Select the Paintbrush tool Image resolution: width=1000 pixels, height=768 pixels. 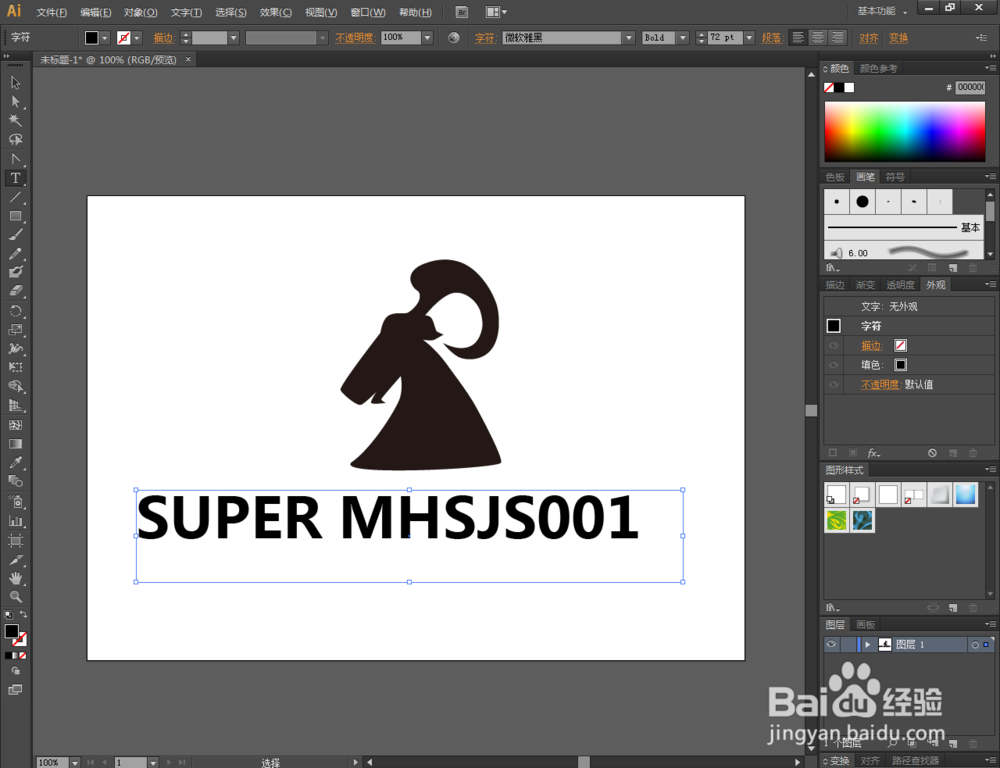click(15, 235)
